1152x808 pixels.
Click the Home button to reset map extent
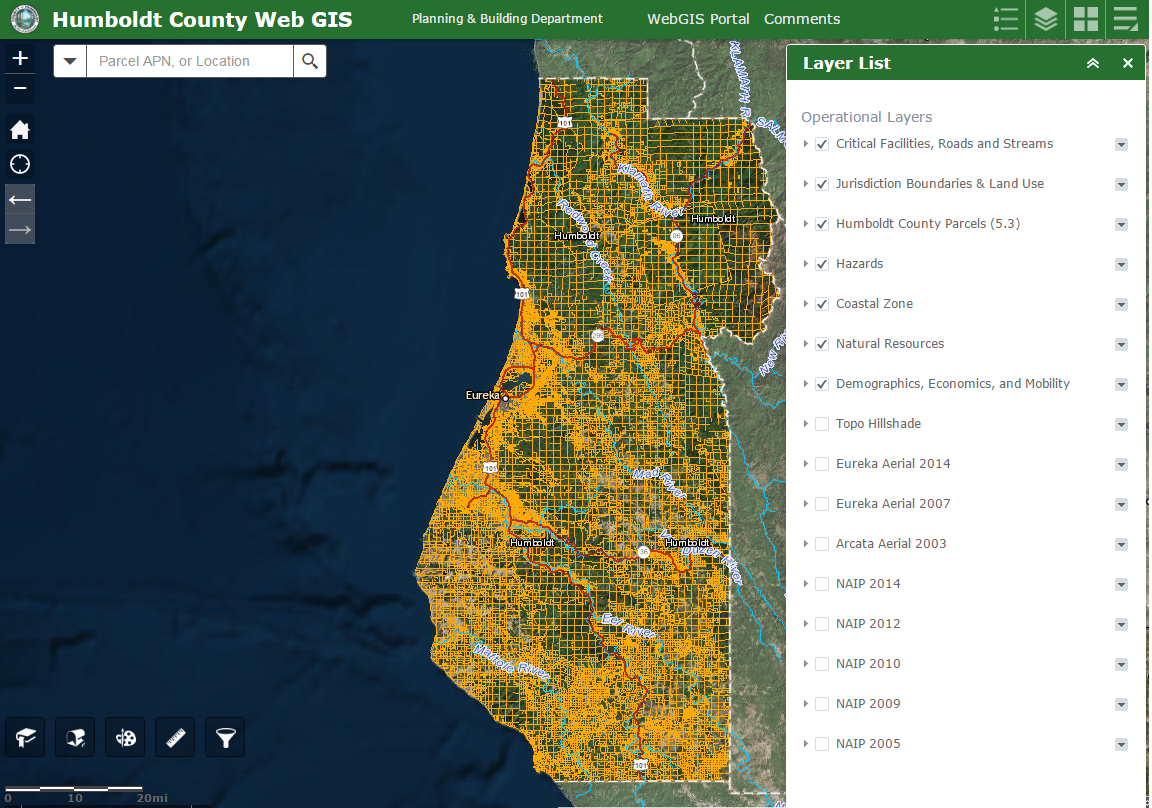tap(19, 129)
